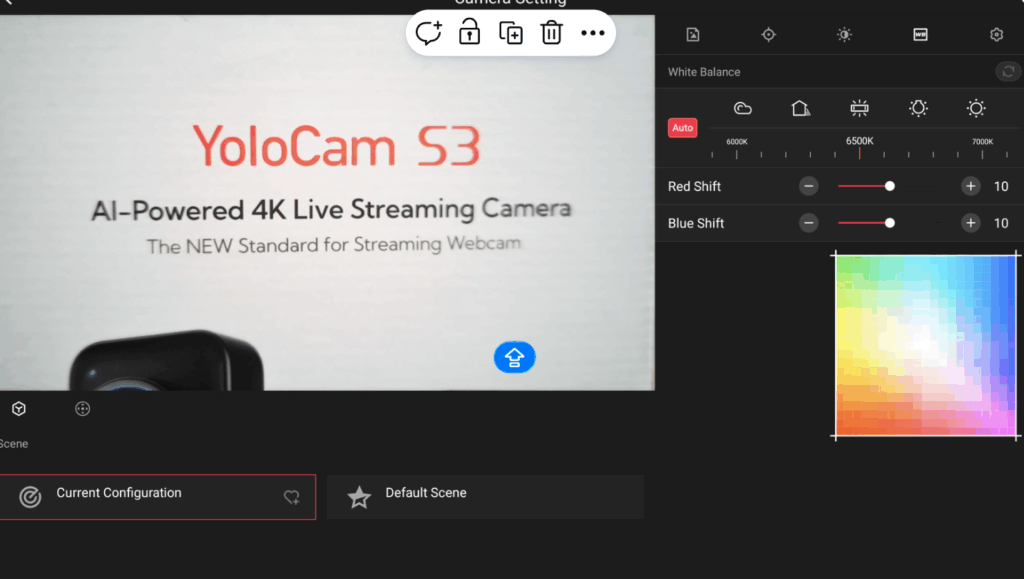Click the White Balance heading label

(704, 72)
